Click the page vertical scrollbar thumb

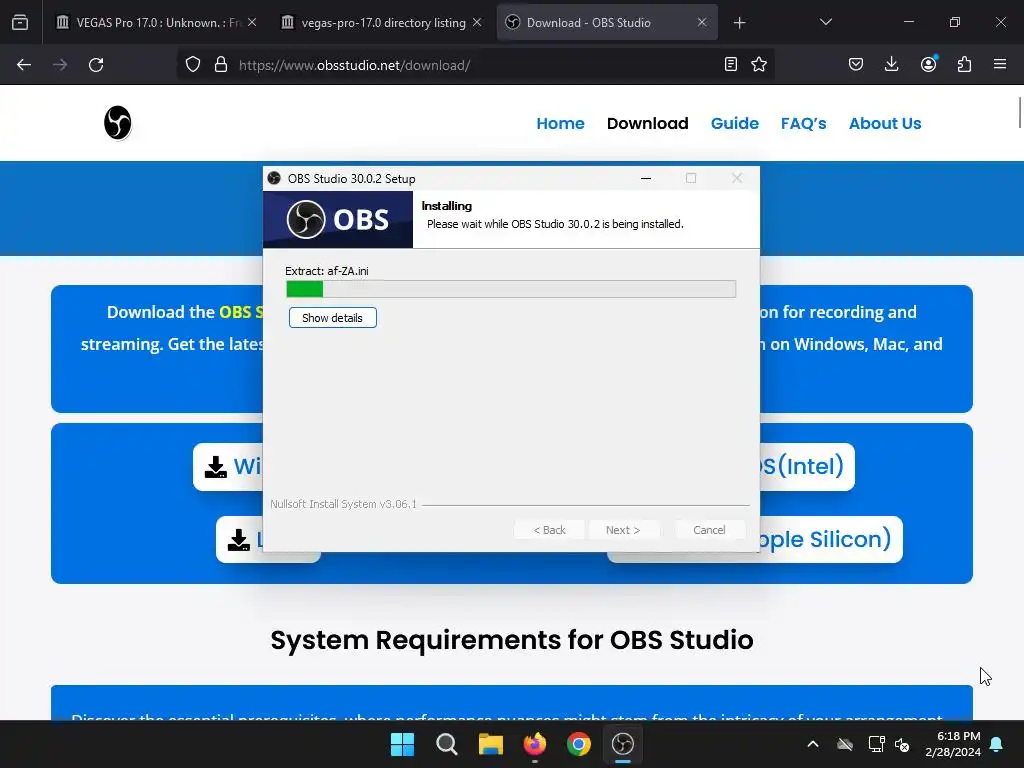[1019, 112]
